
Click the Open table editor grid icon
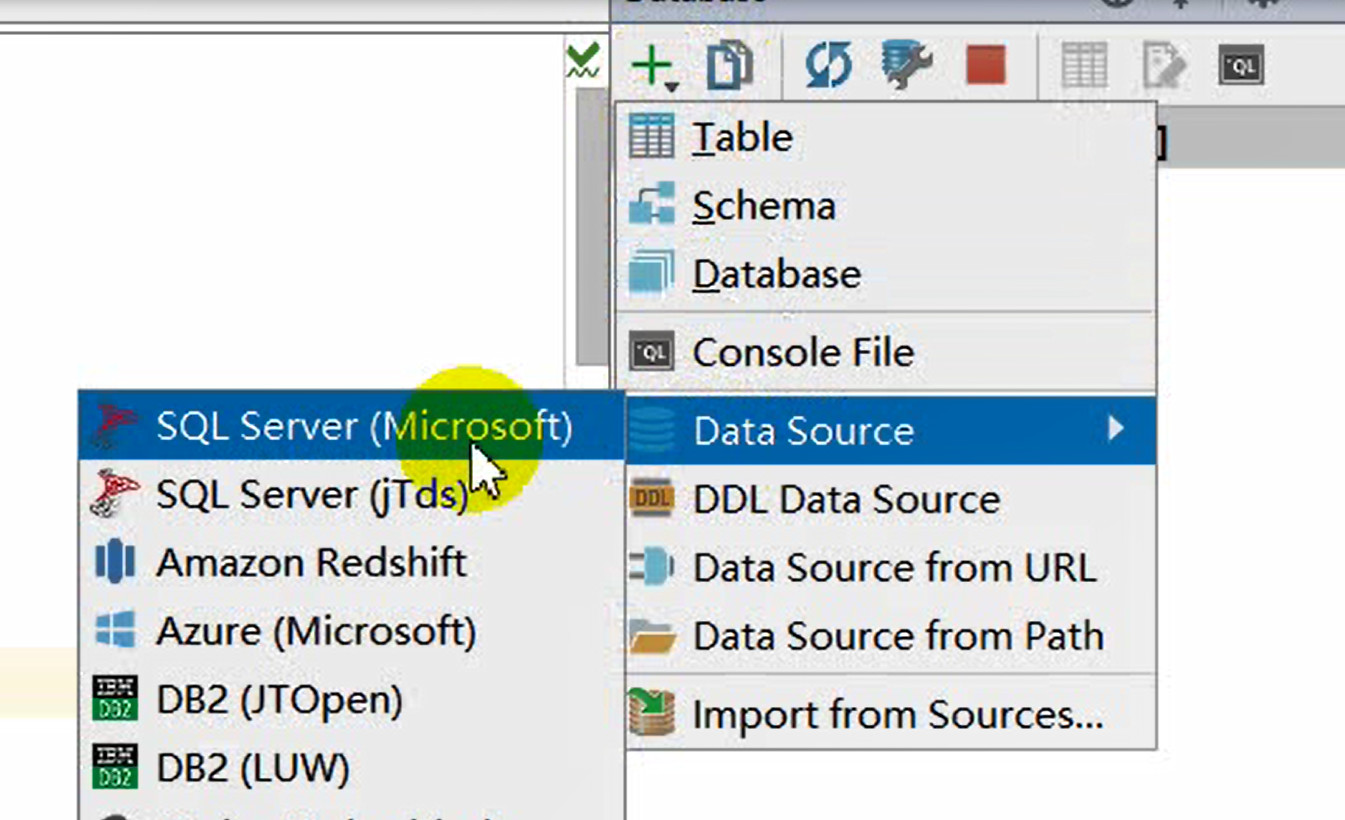tap(1084, 67)
